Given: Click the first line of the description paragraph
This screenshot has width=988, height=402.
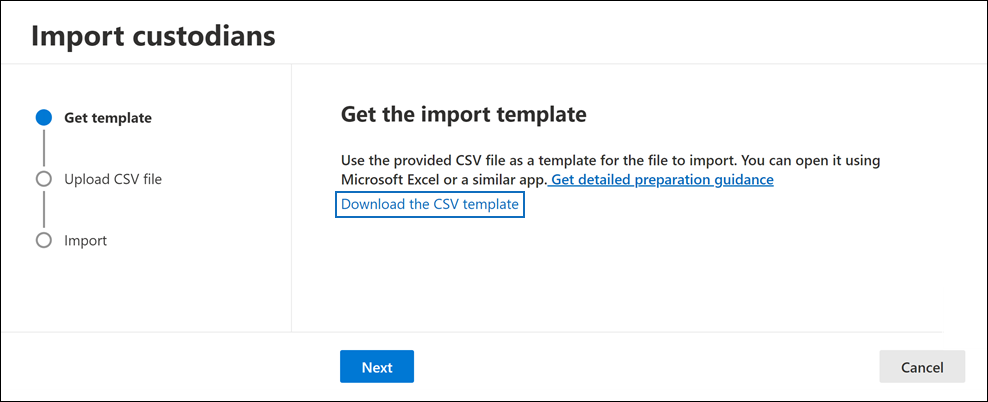Looking at the screenshot, I should [x=610, y=160].
